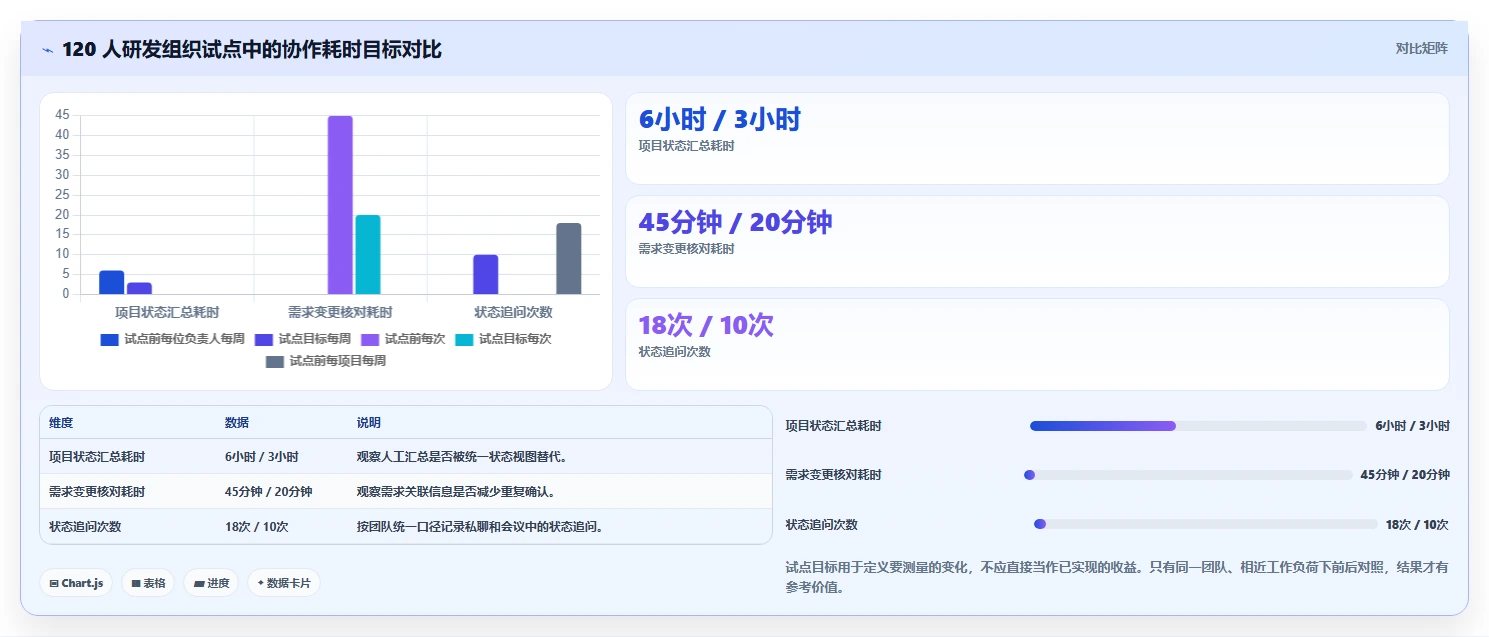Select the 进度 chip

[211, 583]
